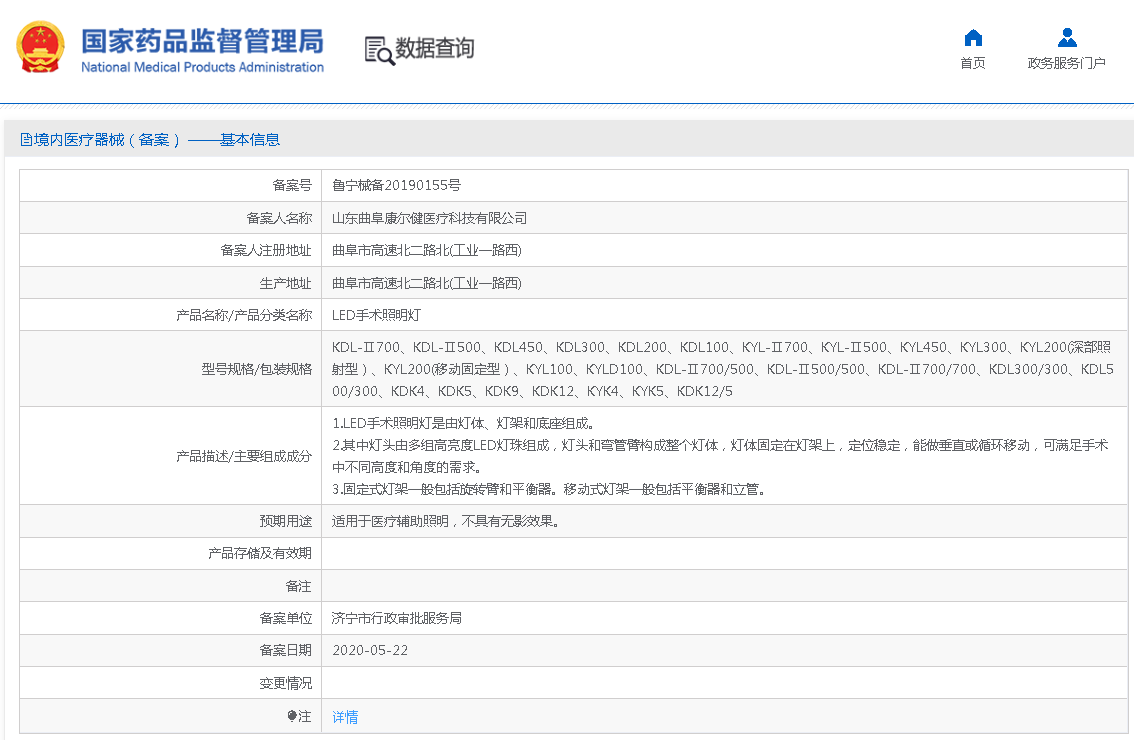Click the 数据查询 magnifier icon
Screen dimensions: 1134x740
tap(379, 50)
